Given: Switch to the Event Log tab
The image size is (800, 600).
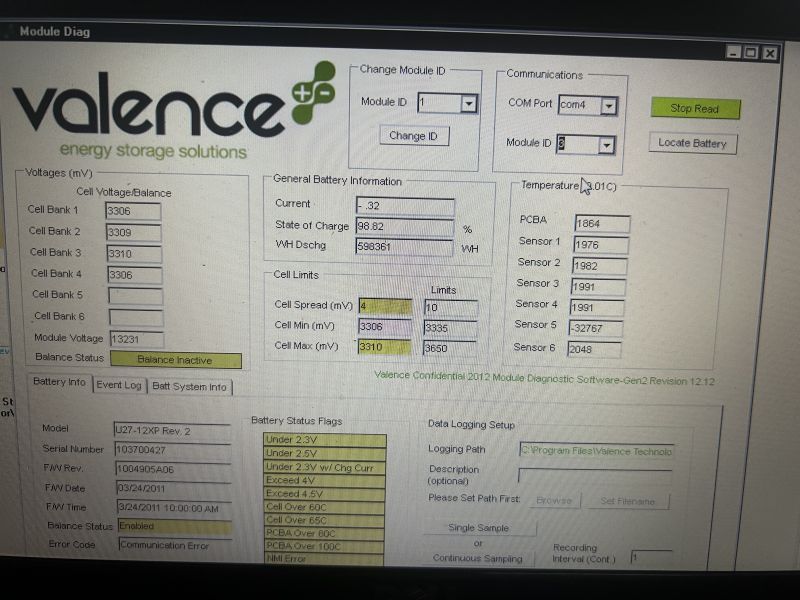Looking at the screenshot, I should 119,385.
